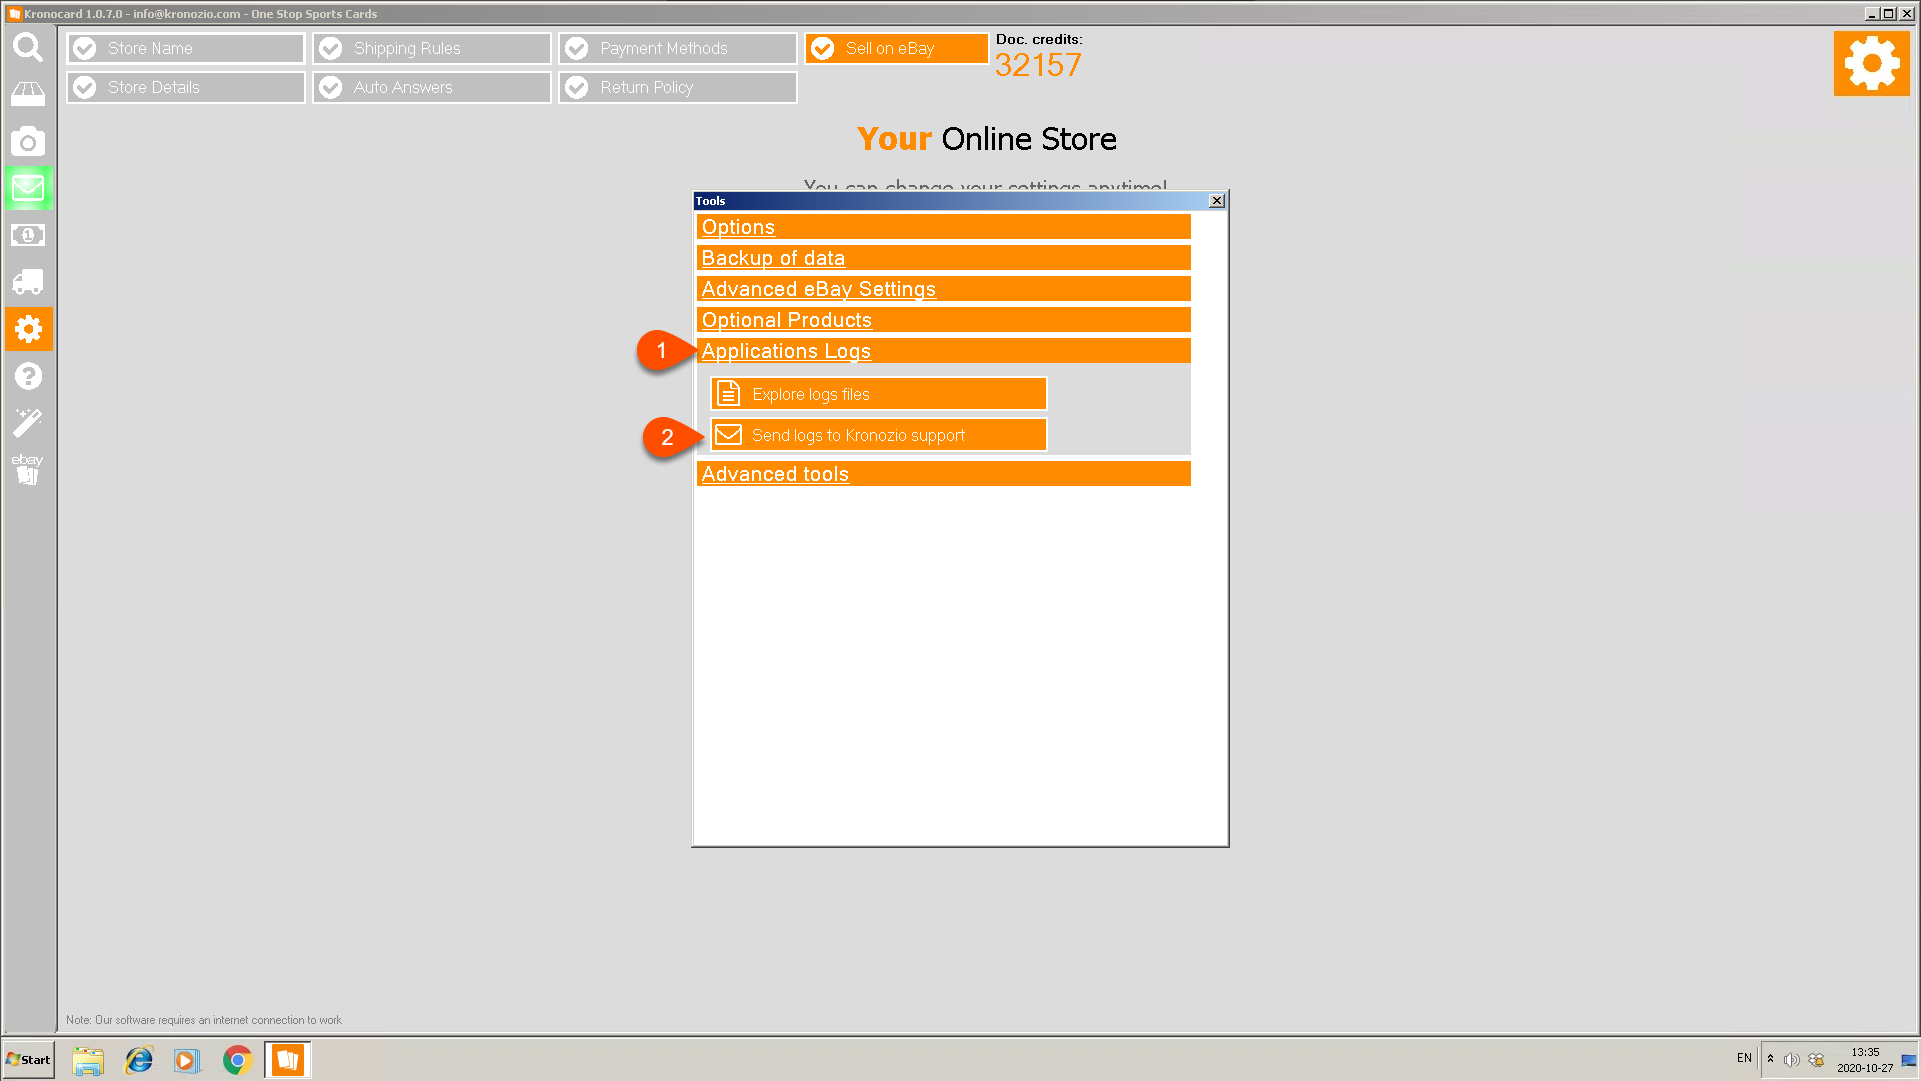
Task: Open the eBay cards icon in sidebar
Action: click(28, 469)
